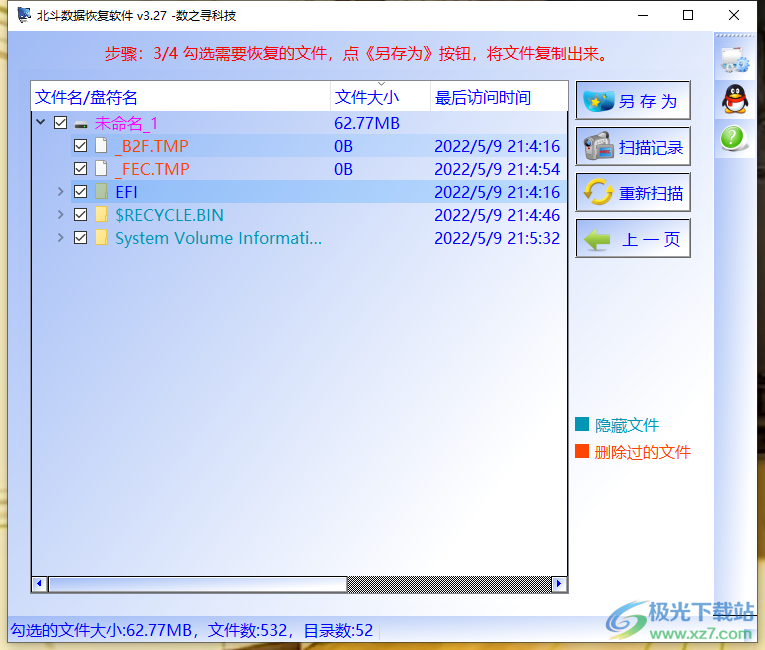Click the 62.77MB size value
This screenshot has height=650, width=765.
point(367,123)
